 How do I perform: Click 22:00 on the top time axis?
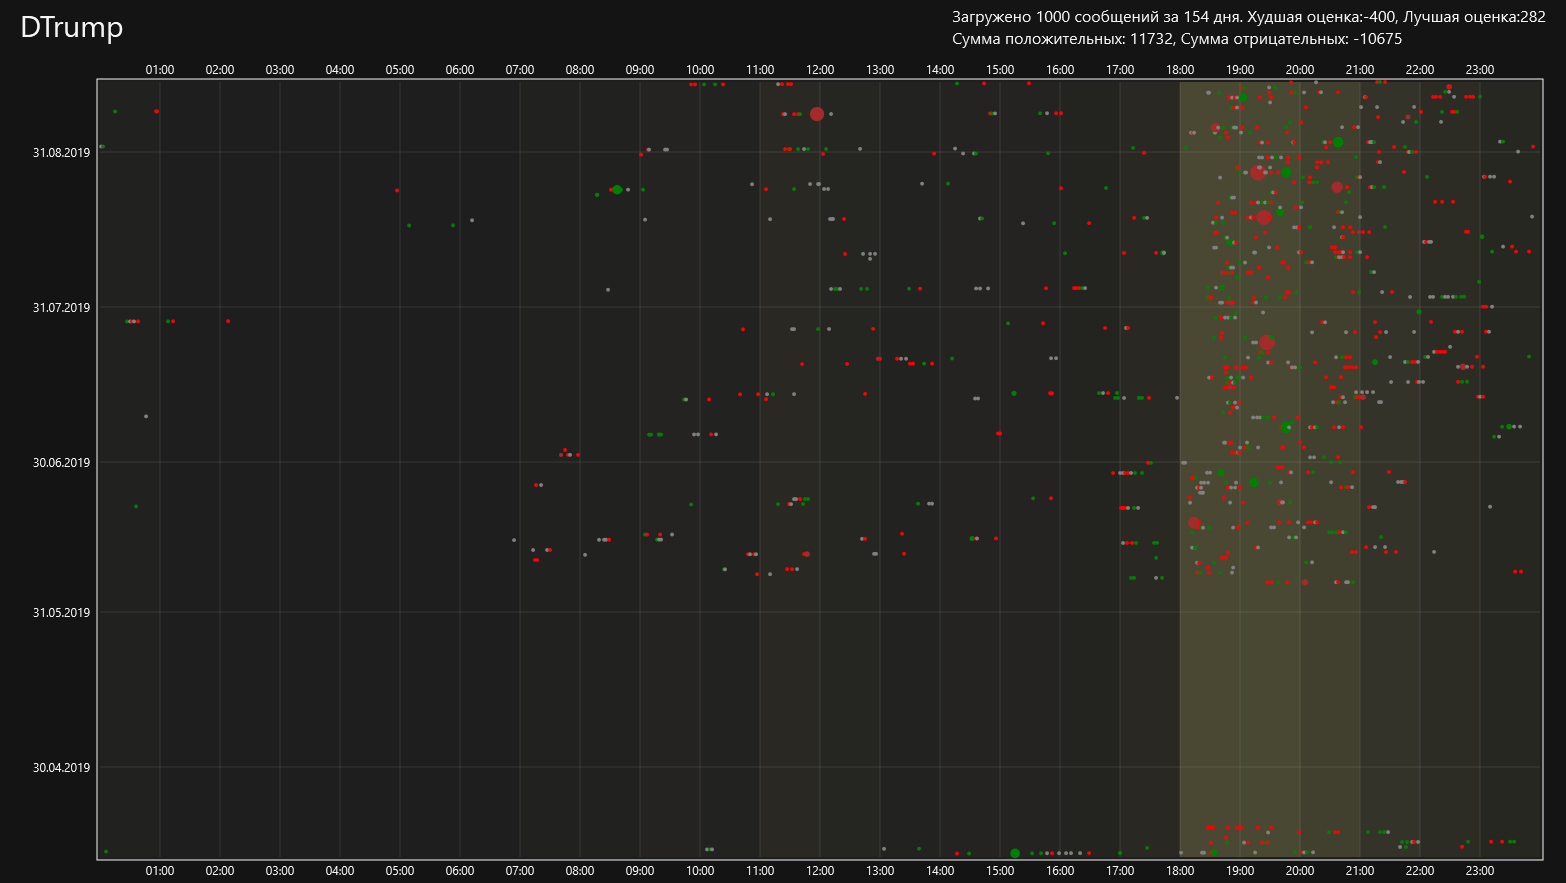[1420, 70]
